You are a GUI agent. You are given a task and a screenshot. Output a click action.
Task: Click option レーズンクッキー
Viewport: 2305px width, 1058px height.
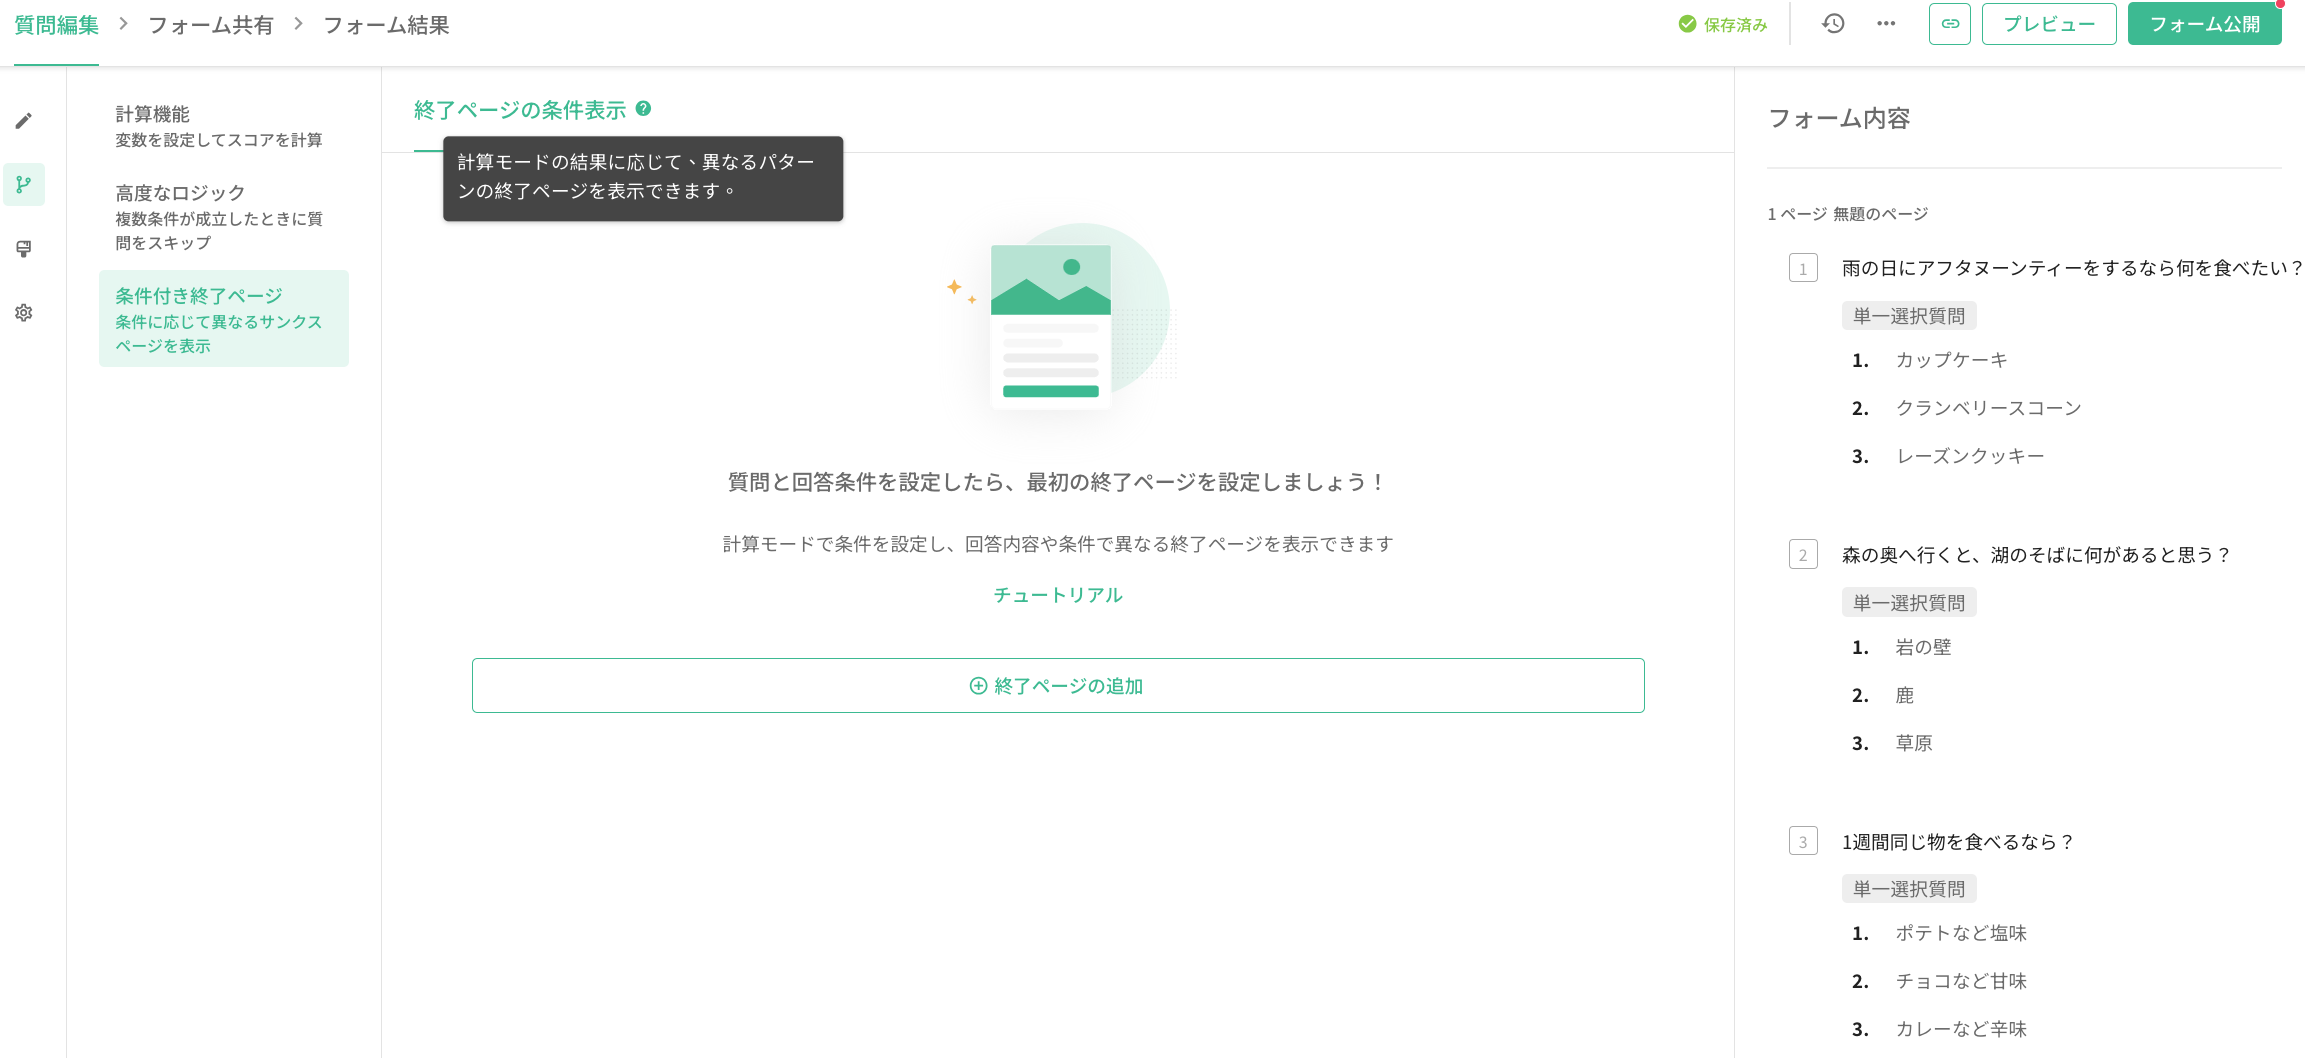point(1970,456)
